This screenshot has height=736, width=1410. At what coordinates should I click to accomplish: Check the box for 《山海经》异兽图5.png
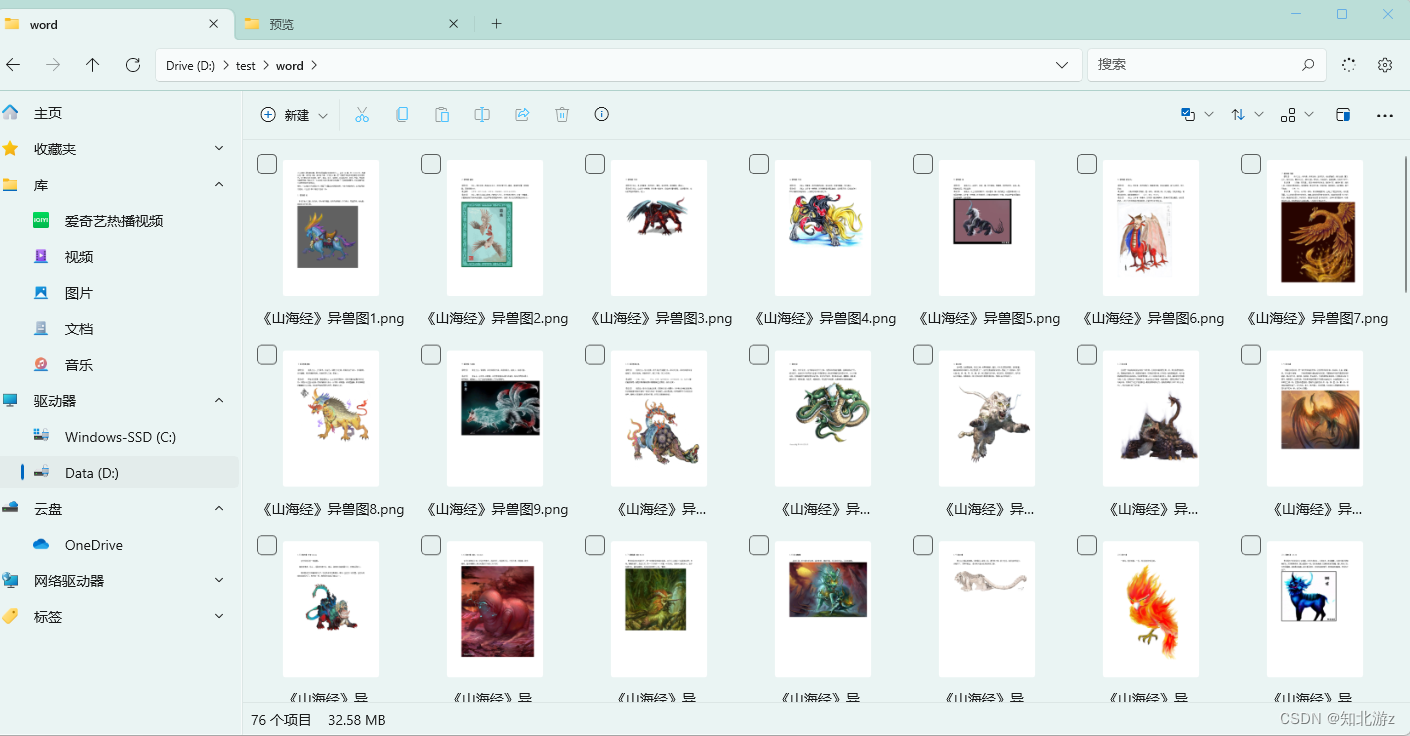(x=923, y=164)
